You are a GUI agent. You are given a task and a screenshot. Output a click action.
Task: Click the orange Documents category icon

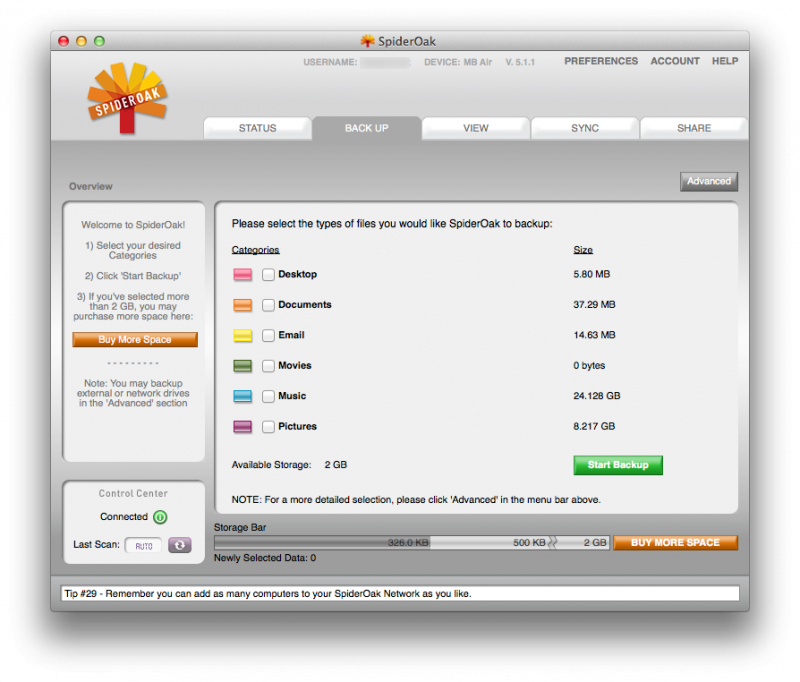pos(242,305)
